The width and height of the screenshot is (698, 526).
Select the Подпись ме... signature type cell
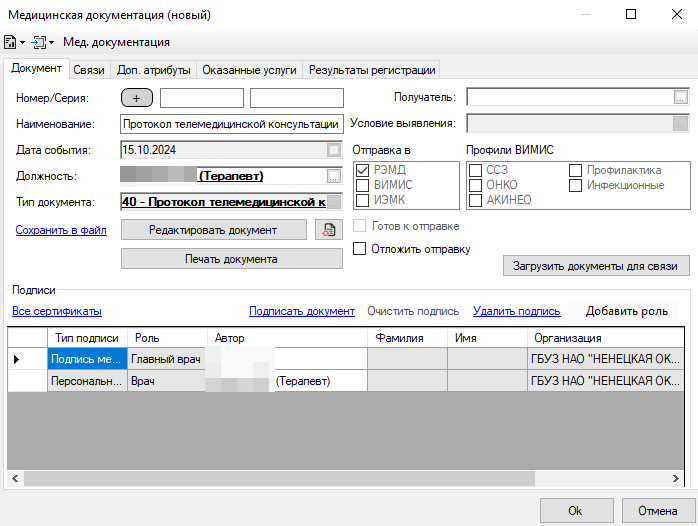(x=87, y=359)
